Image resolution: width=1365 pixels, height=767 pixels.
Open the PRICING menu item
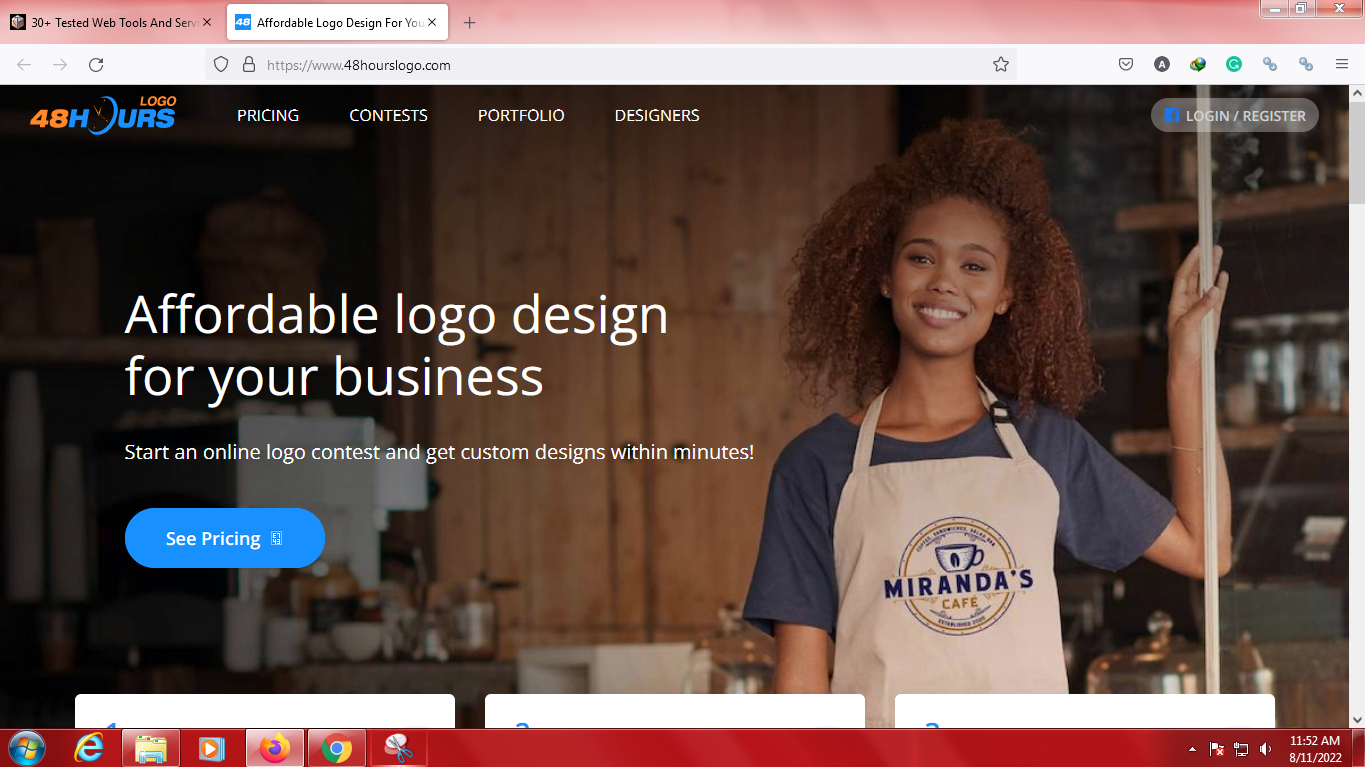tap(268, 115)
